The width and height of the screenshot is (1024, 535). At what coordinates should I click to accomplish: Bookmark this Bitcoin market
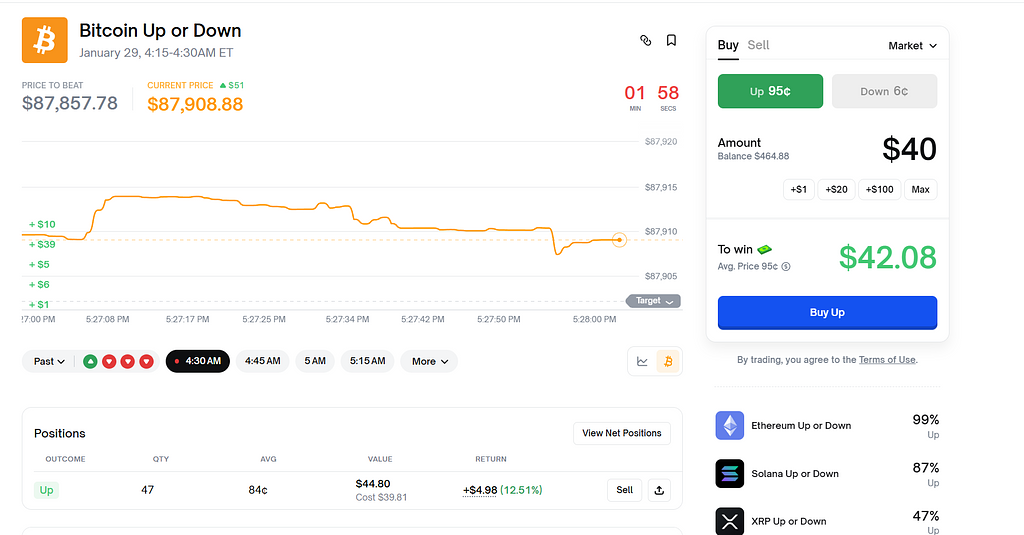(x=671, y=41)
